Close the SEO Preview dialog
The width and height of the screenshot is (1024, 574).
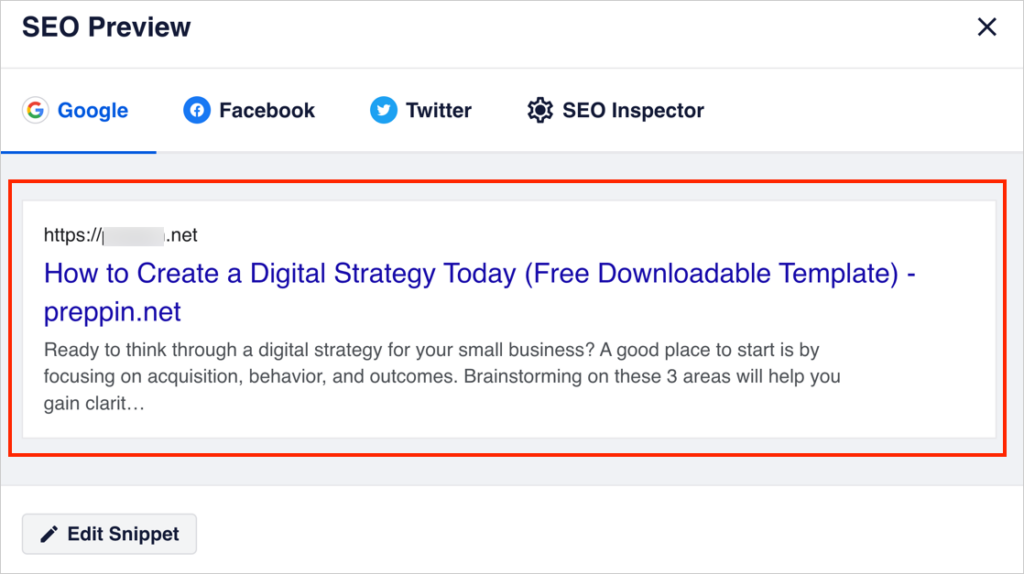click(x=987, y=27)
